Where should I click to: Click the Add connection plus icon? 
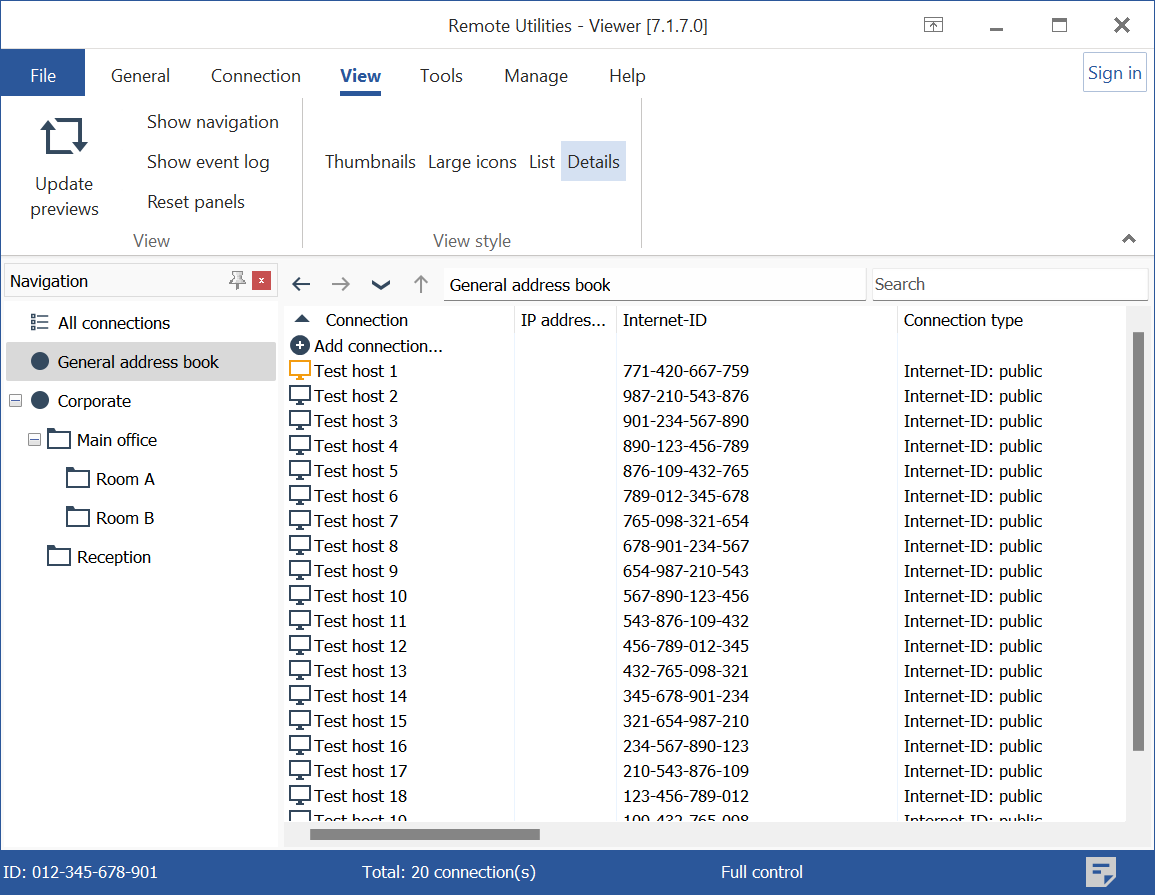pos(299,346)
